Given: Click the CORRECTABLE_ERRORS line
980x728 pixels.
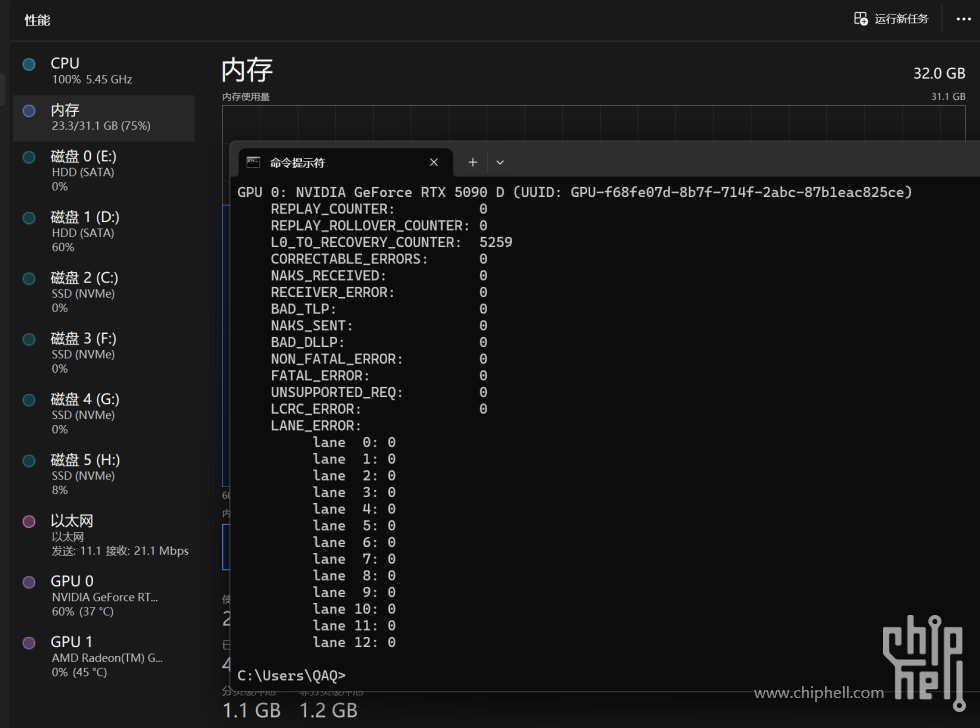Looking at the screenshot, I should point(379,259).
